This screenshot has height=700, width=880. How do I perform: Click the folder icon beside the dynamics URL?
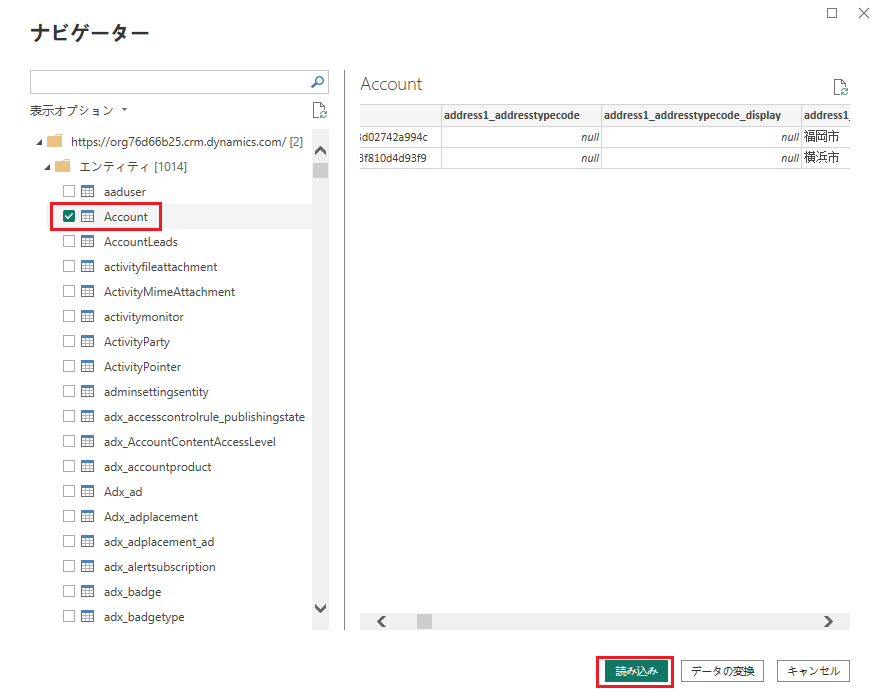[54, 142]
